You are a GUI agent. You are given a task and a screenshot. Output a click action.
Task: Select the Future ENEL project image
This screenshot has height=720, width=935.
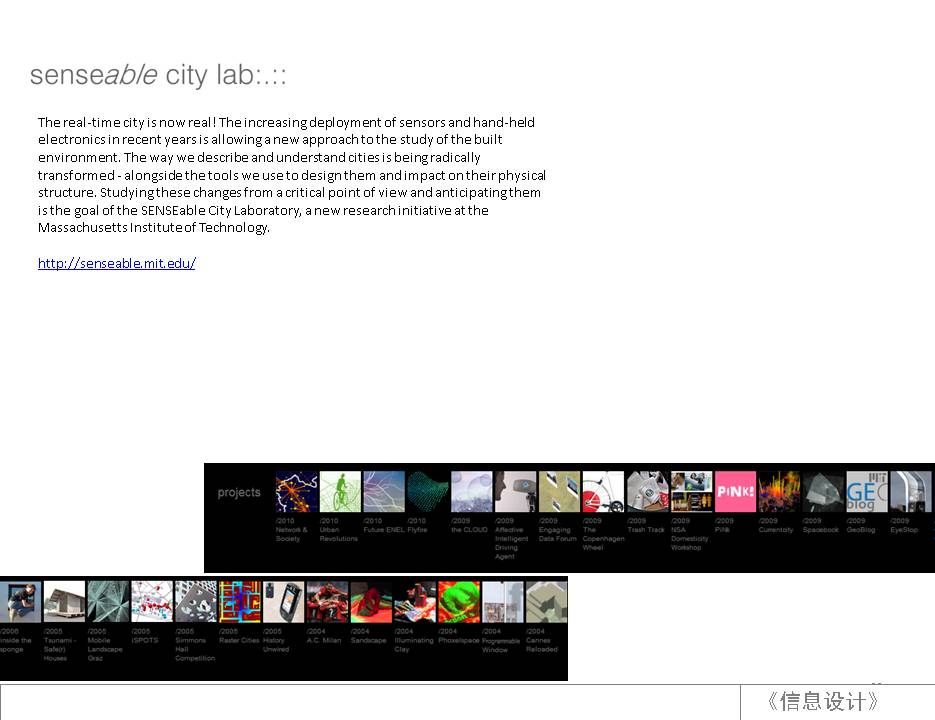pos(384,492)
